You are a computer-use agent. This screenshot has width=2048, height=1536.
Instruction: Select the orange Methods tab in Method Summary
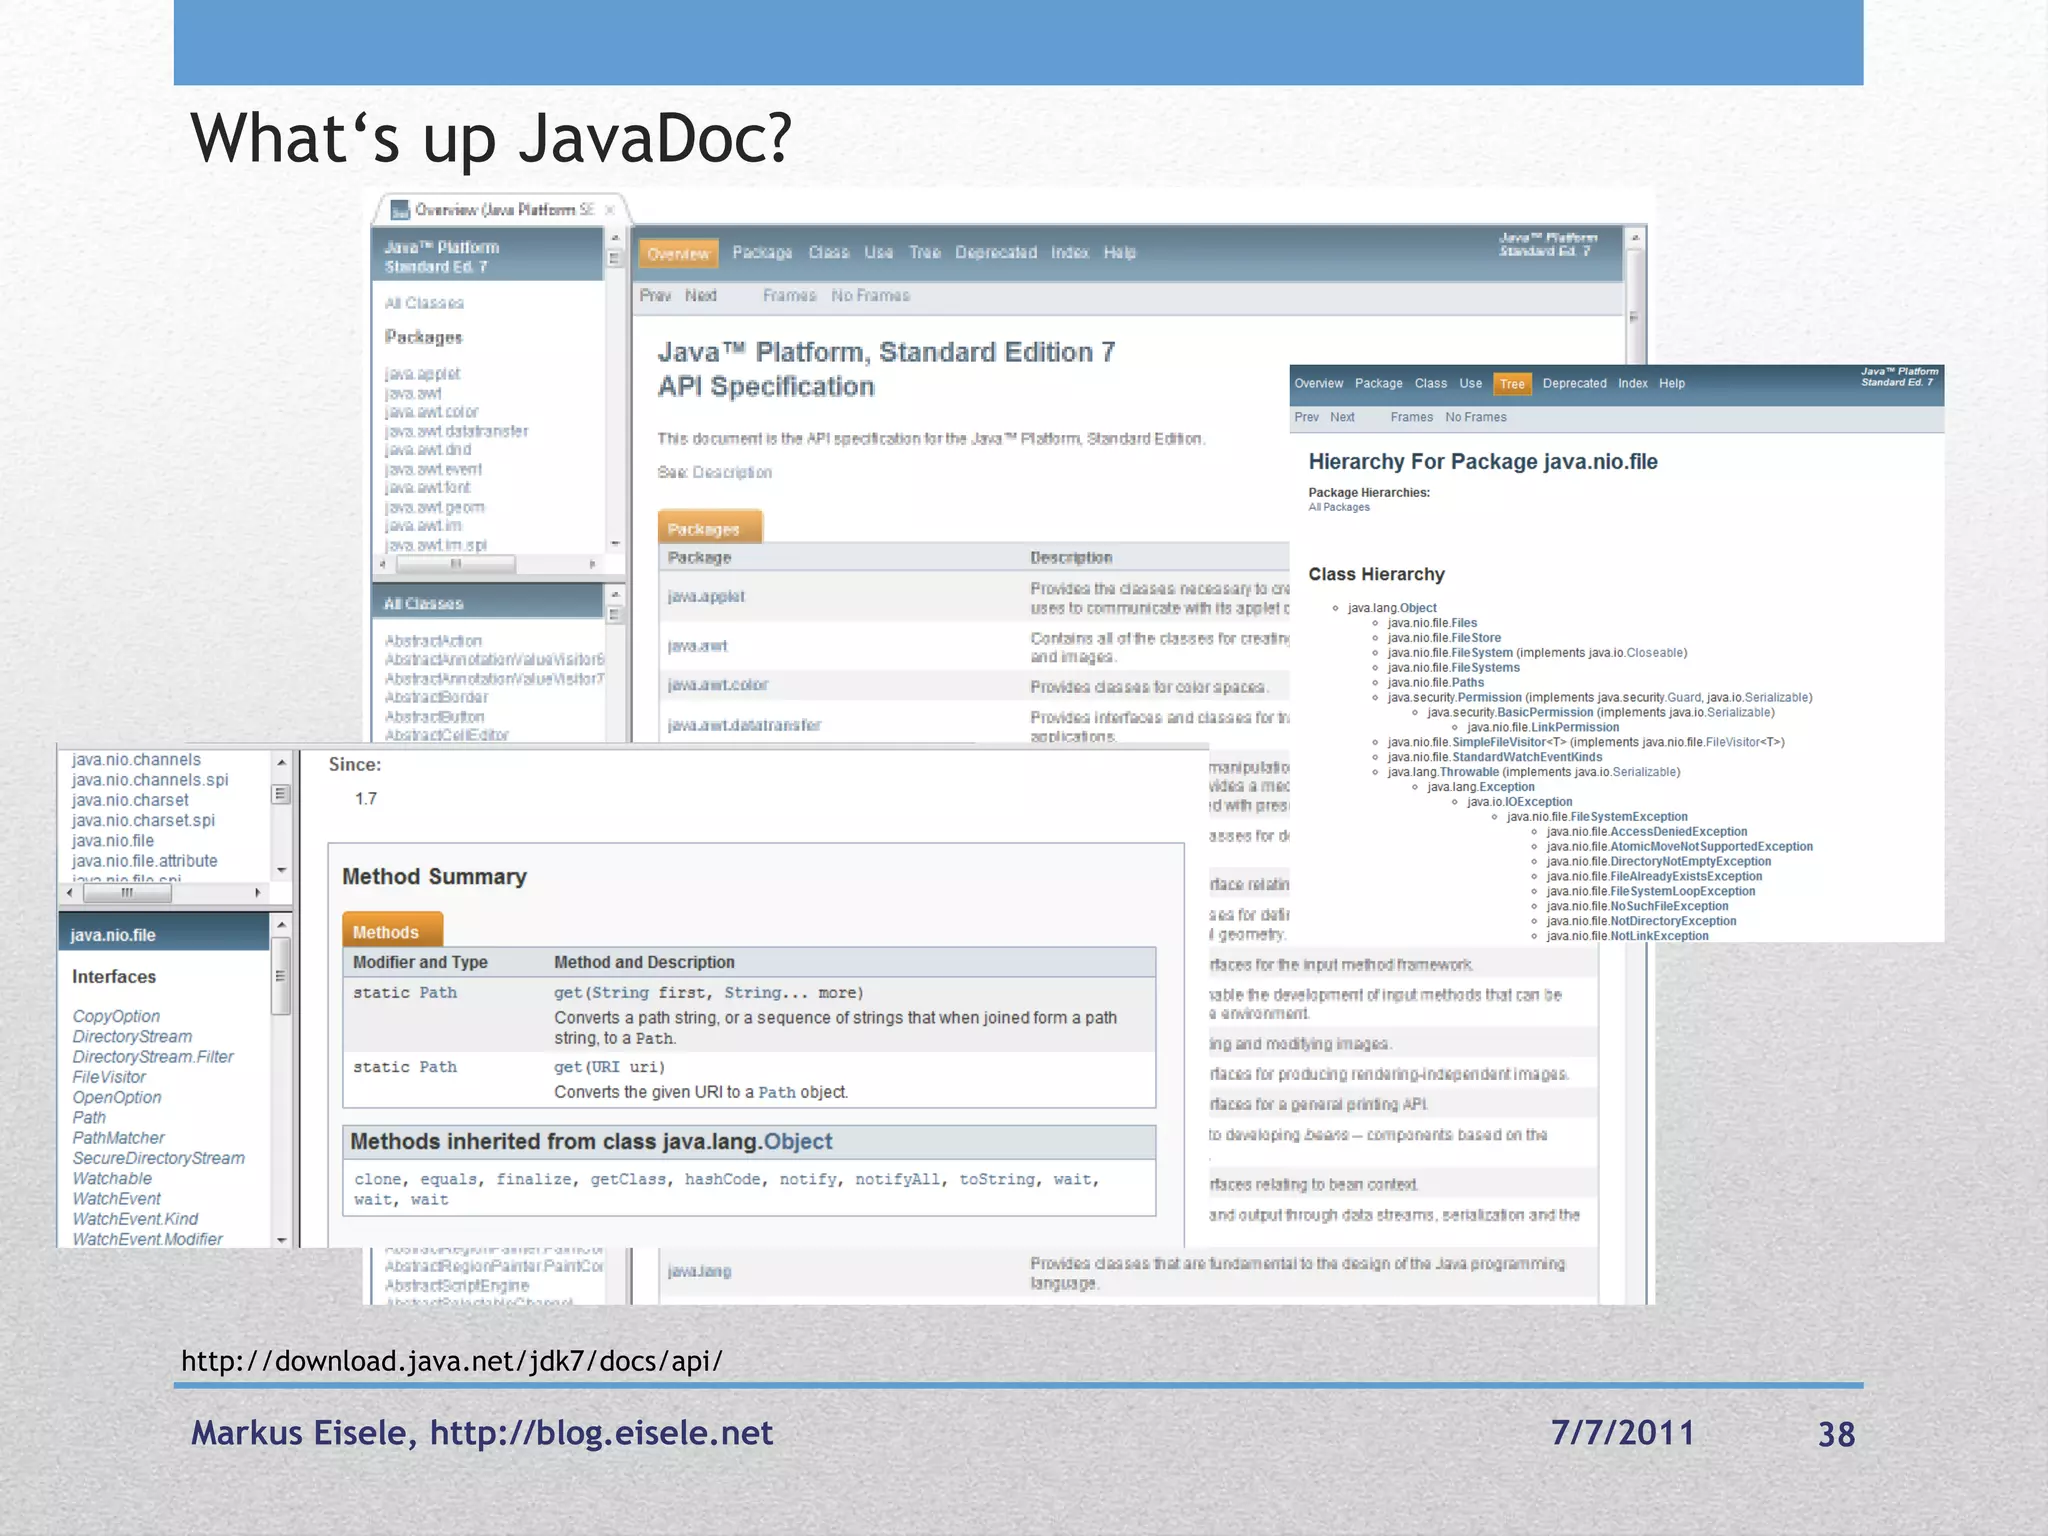tap(391, 930)
